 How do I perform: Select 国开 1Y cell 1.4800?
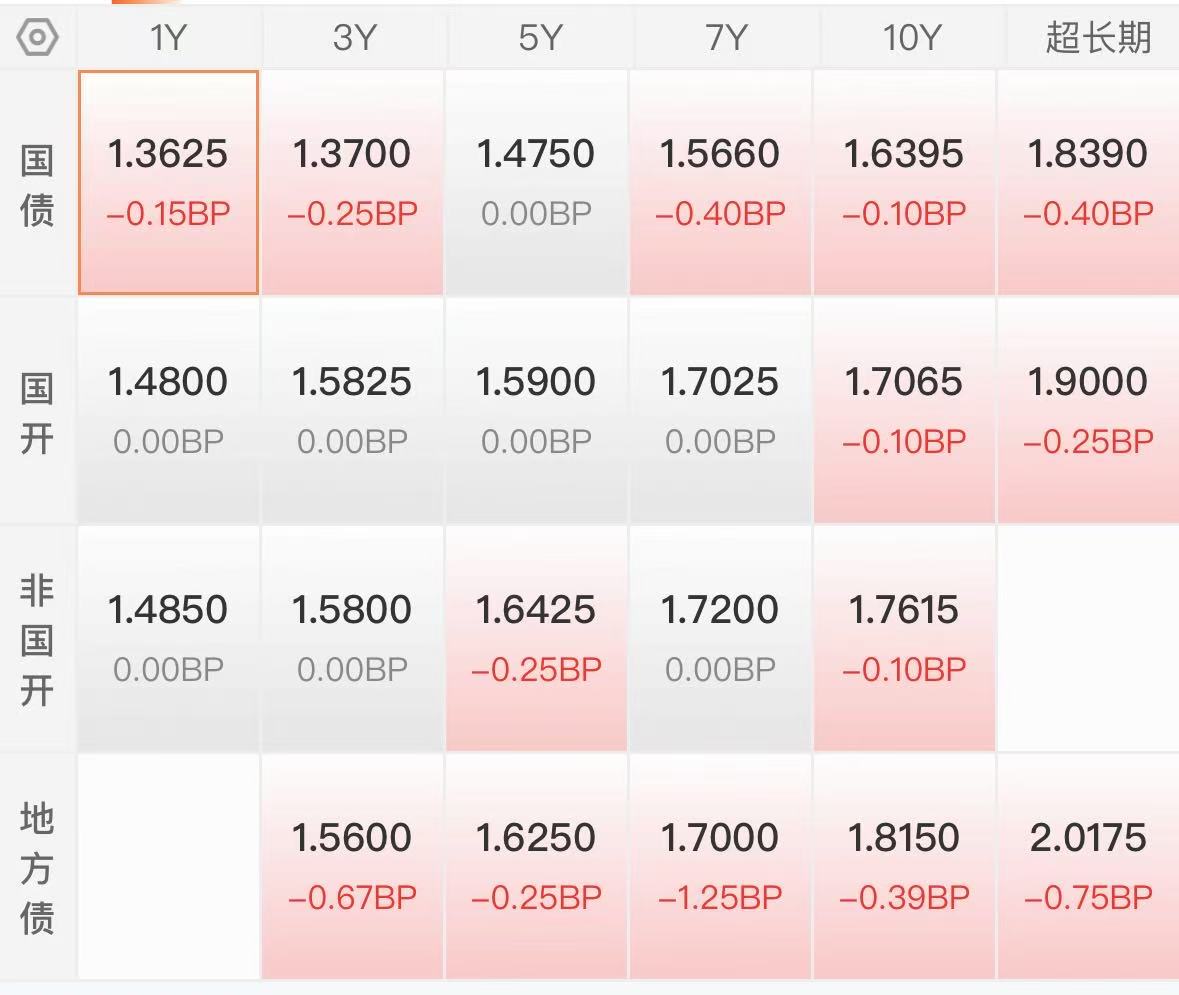[168, 410]
